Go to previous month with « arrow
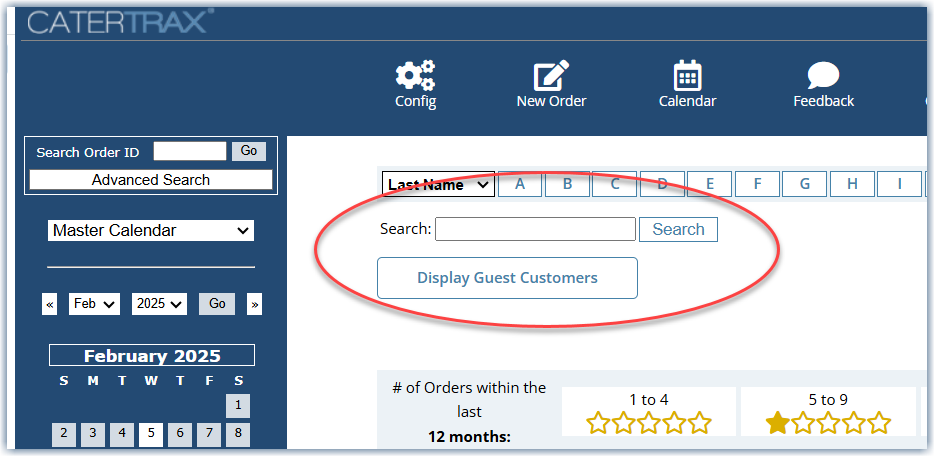This screenshot has width=935, height=457. [49, 304]
